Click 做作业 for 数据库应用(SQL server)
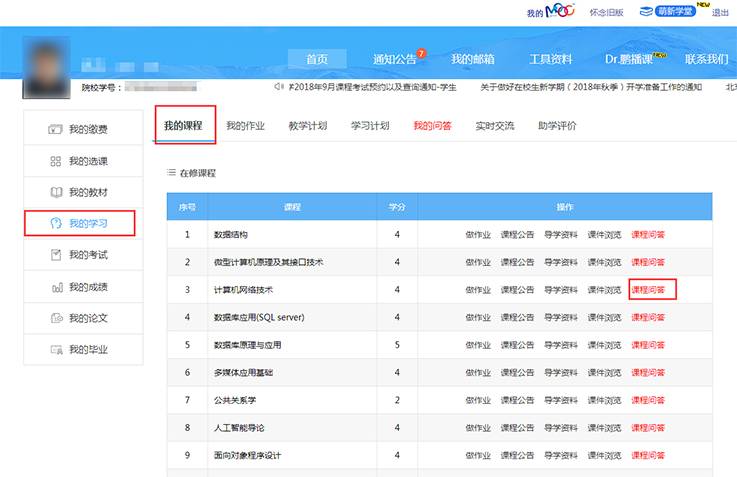The height and width of the screenshot is (477, 737). pyautogui.click(x=478, y=317)
